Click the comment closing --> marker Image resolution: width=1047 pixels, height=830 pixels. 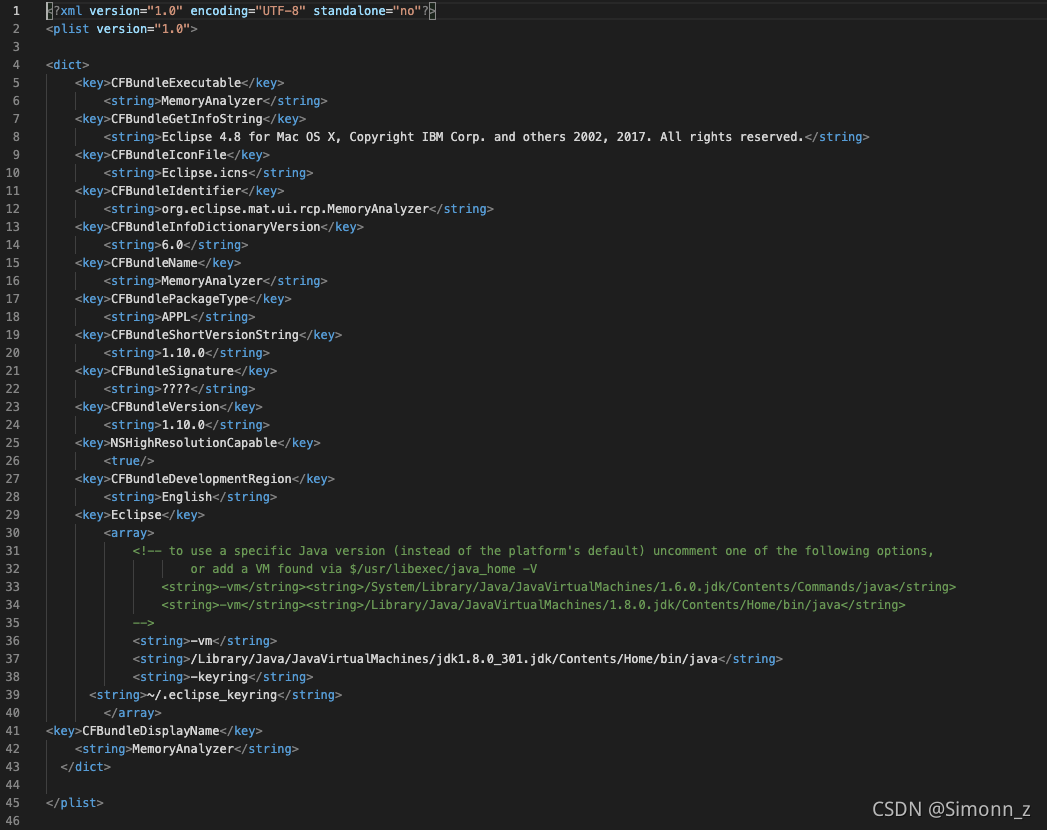143,624
